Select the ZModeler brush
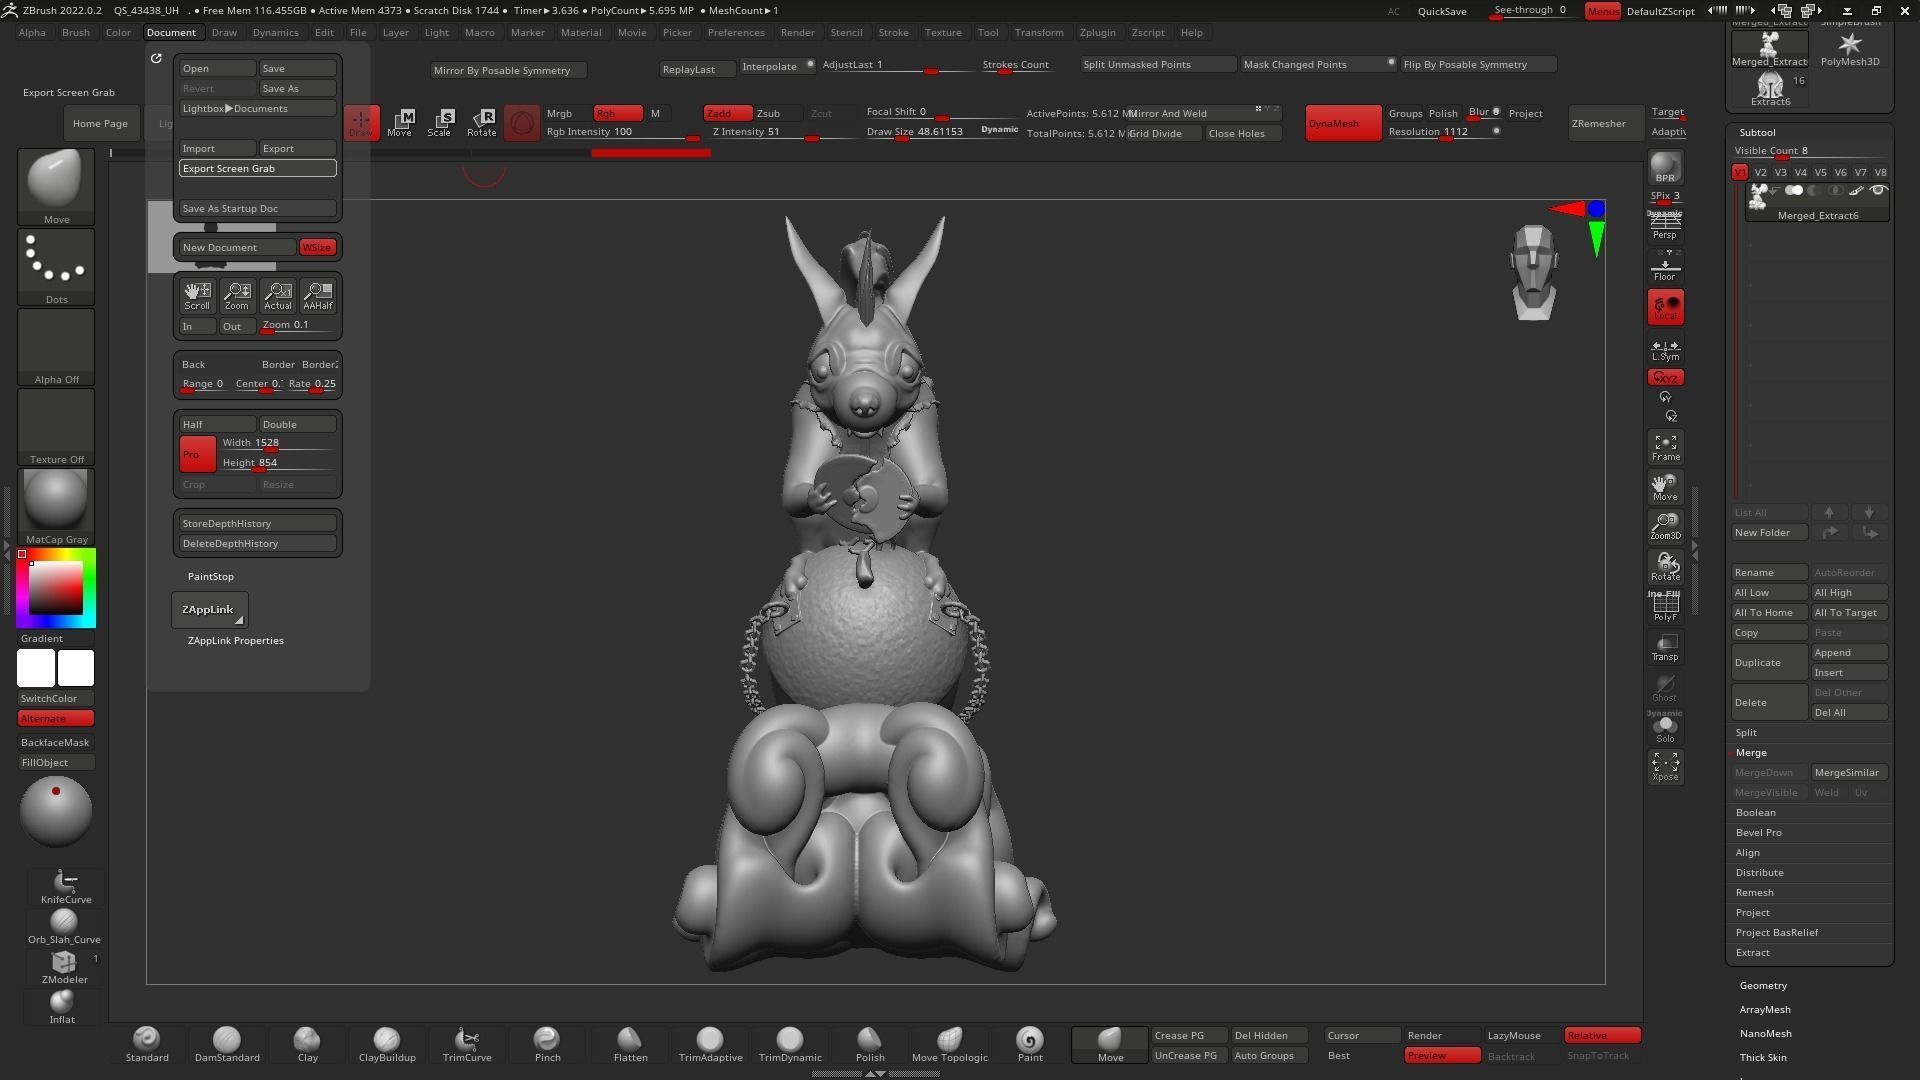1920x1080 pixels. coord(64,967)
